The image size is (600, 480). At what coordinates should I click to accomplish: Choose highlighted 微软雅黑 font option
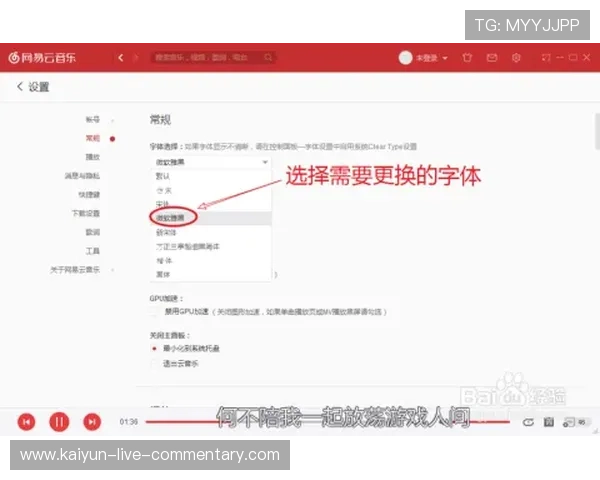click(x=210, y=218)
